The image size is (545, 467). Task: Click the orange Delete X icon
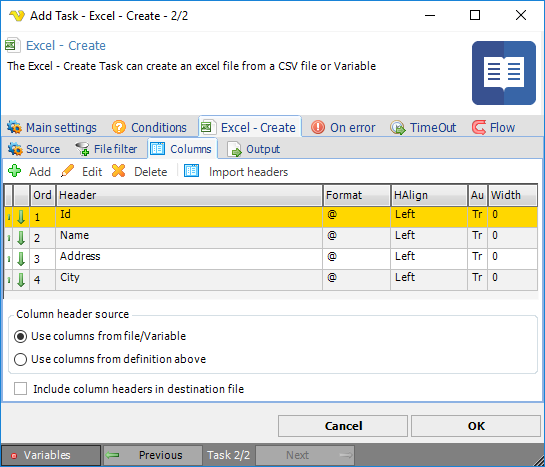pos(119,171)
